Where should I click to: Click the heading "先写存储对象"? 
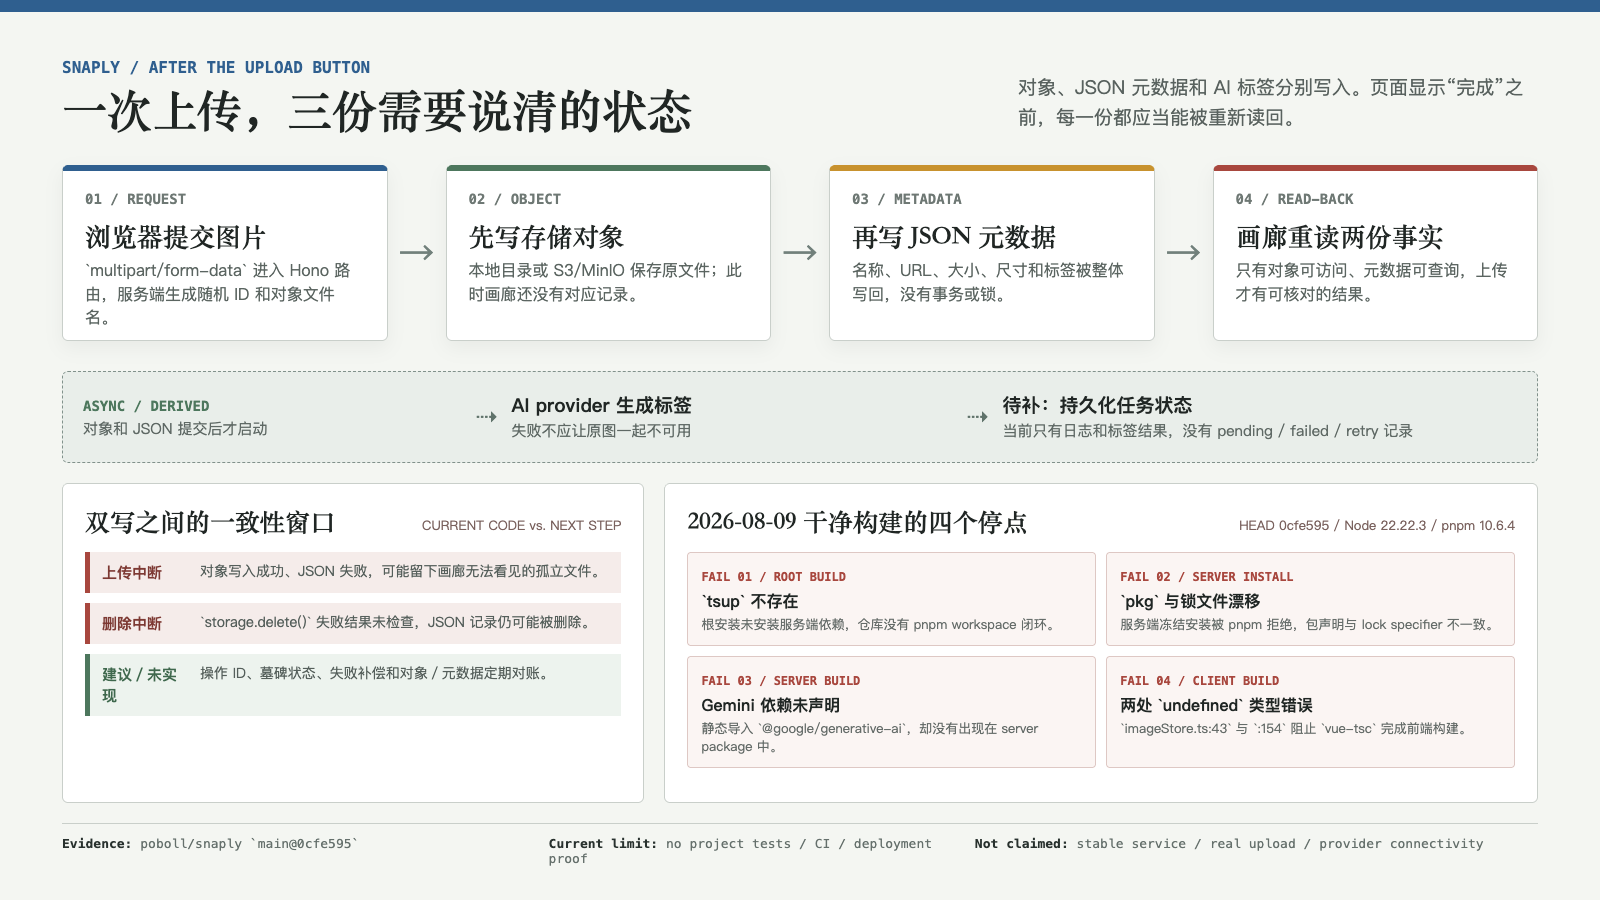(x=546, y=237)
